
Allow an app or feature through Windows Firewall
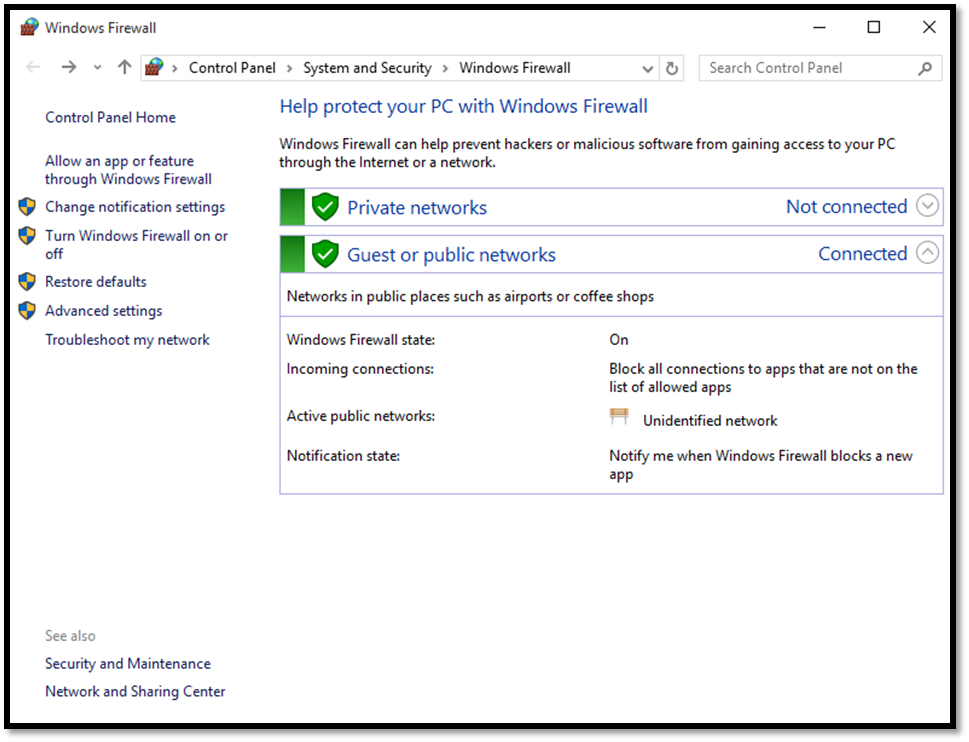(128, 170)
